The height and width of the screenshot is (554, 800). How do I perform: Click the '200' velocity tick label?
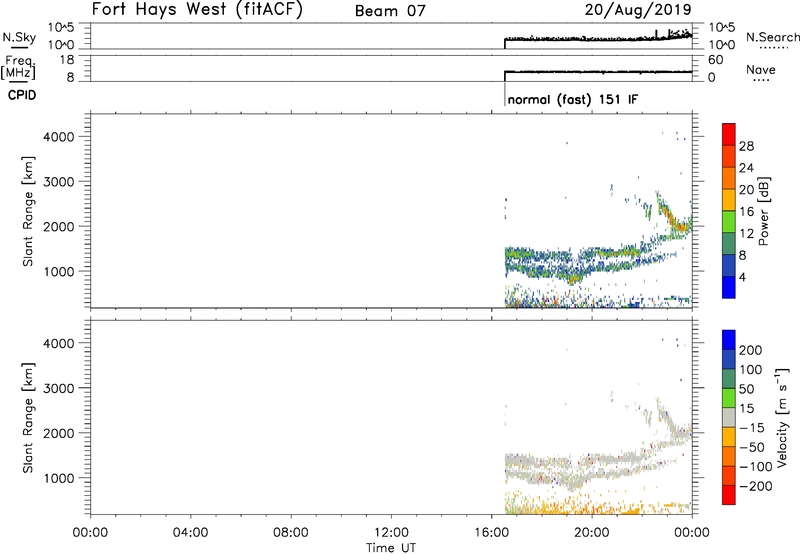pyautogui.click(x=751, y=350)
